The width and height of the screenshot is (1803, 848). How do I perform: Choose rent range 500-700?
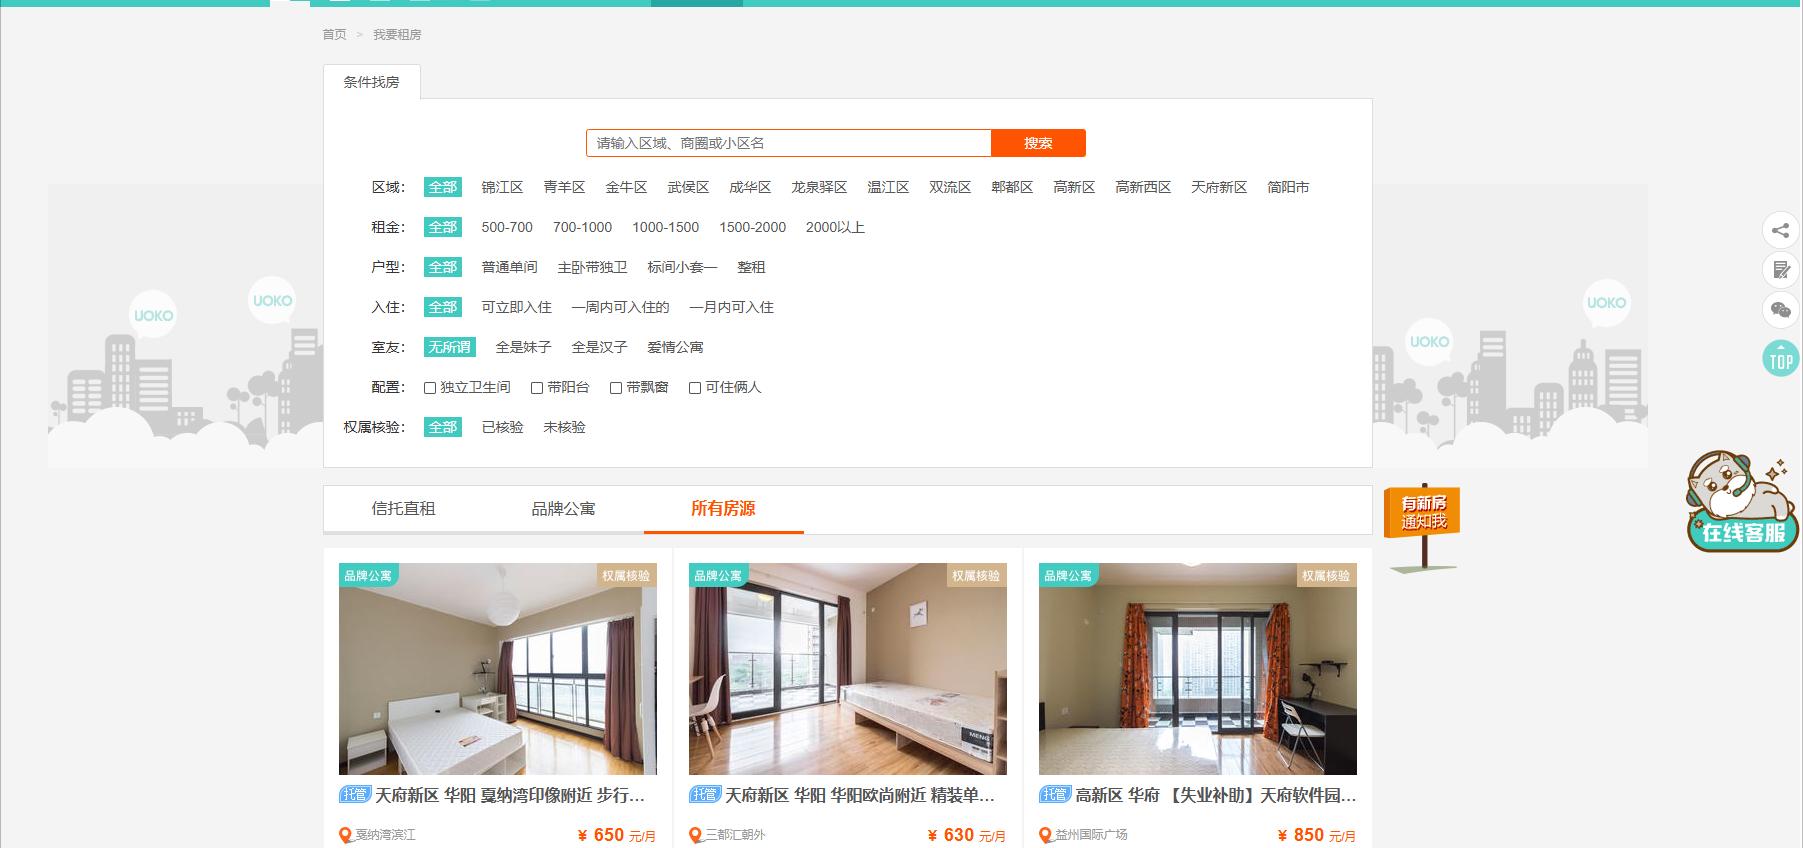point(507,227)
